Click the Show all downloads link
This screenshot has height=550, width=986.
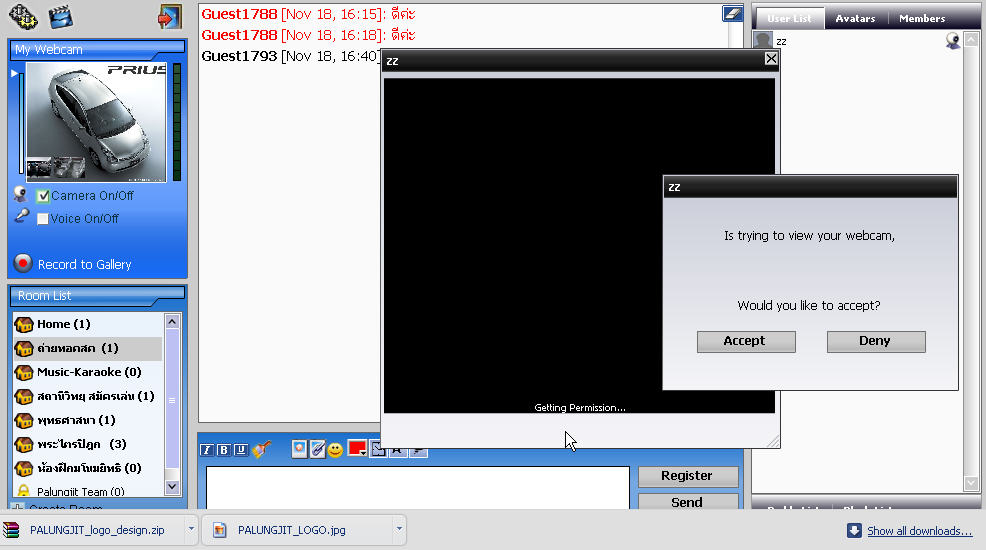919,531
